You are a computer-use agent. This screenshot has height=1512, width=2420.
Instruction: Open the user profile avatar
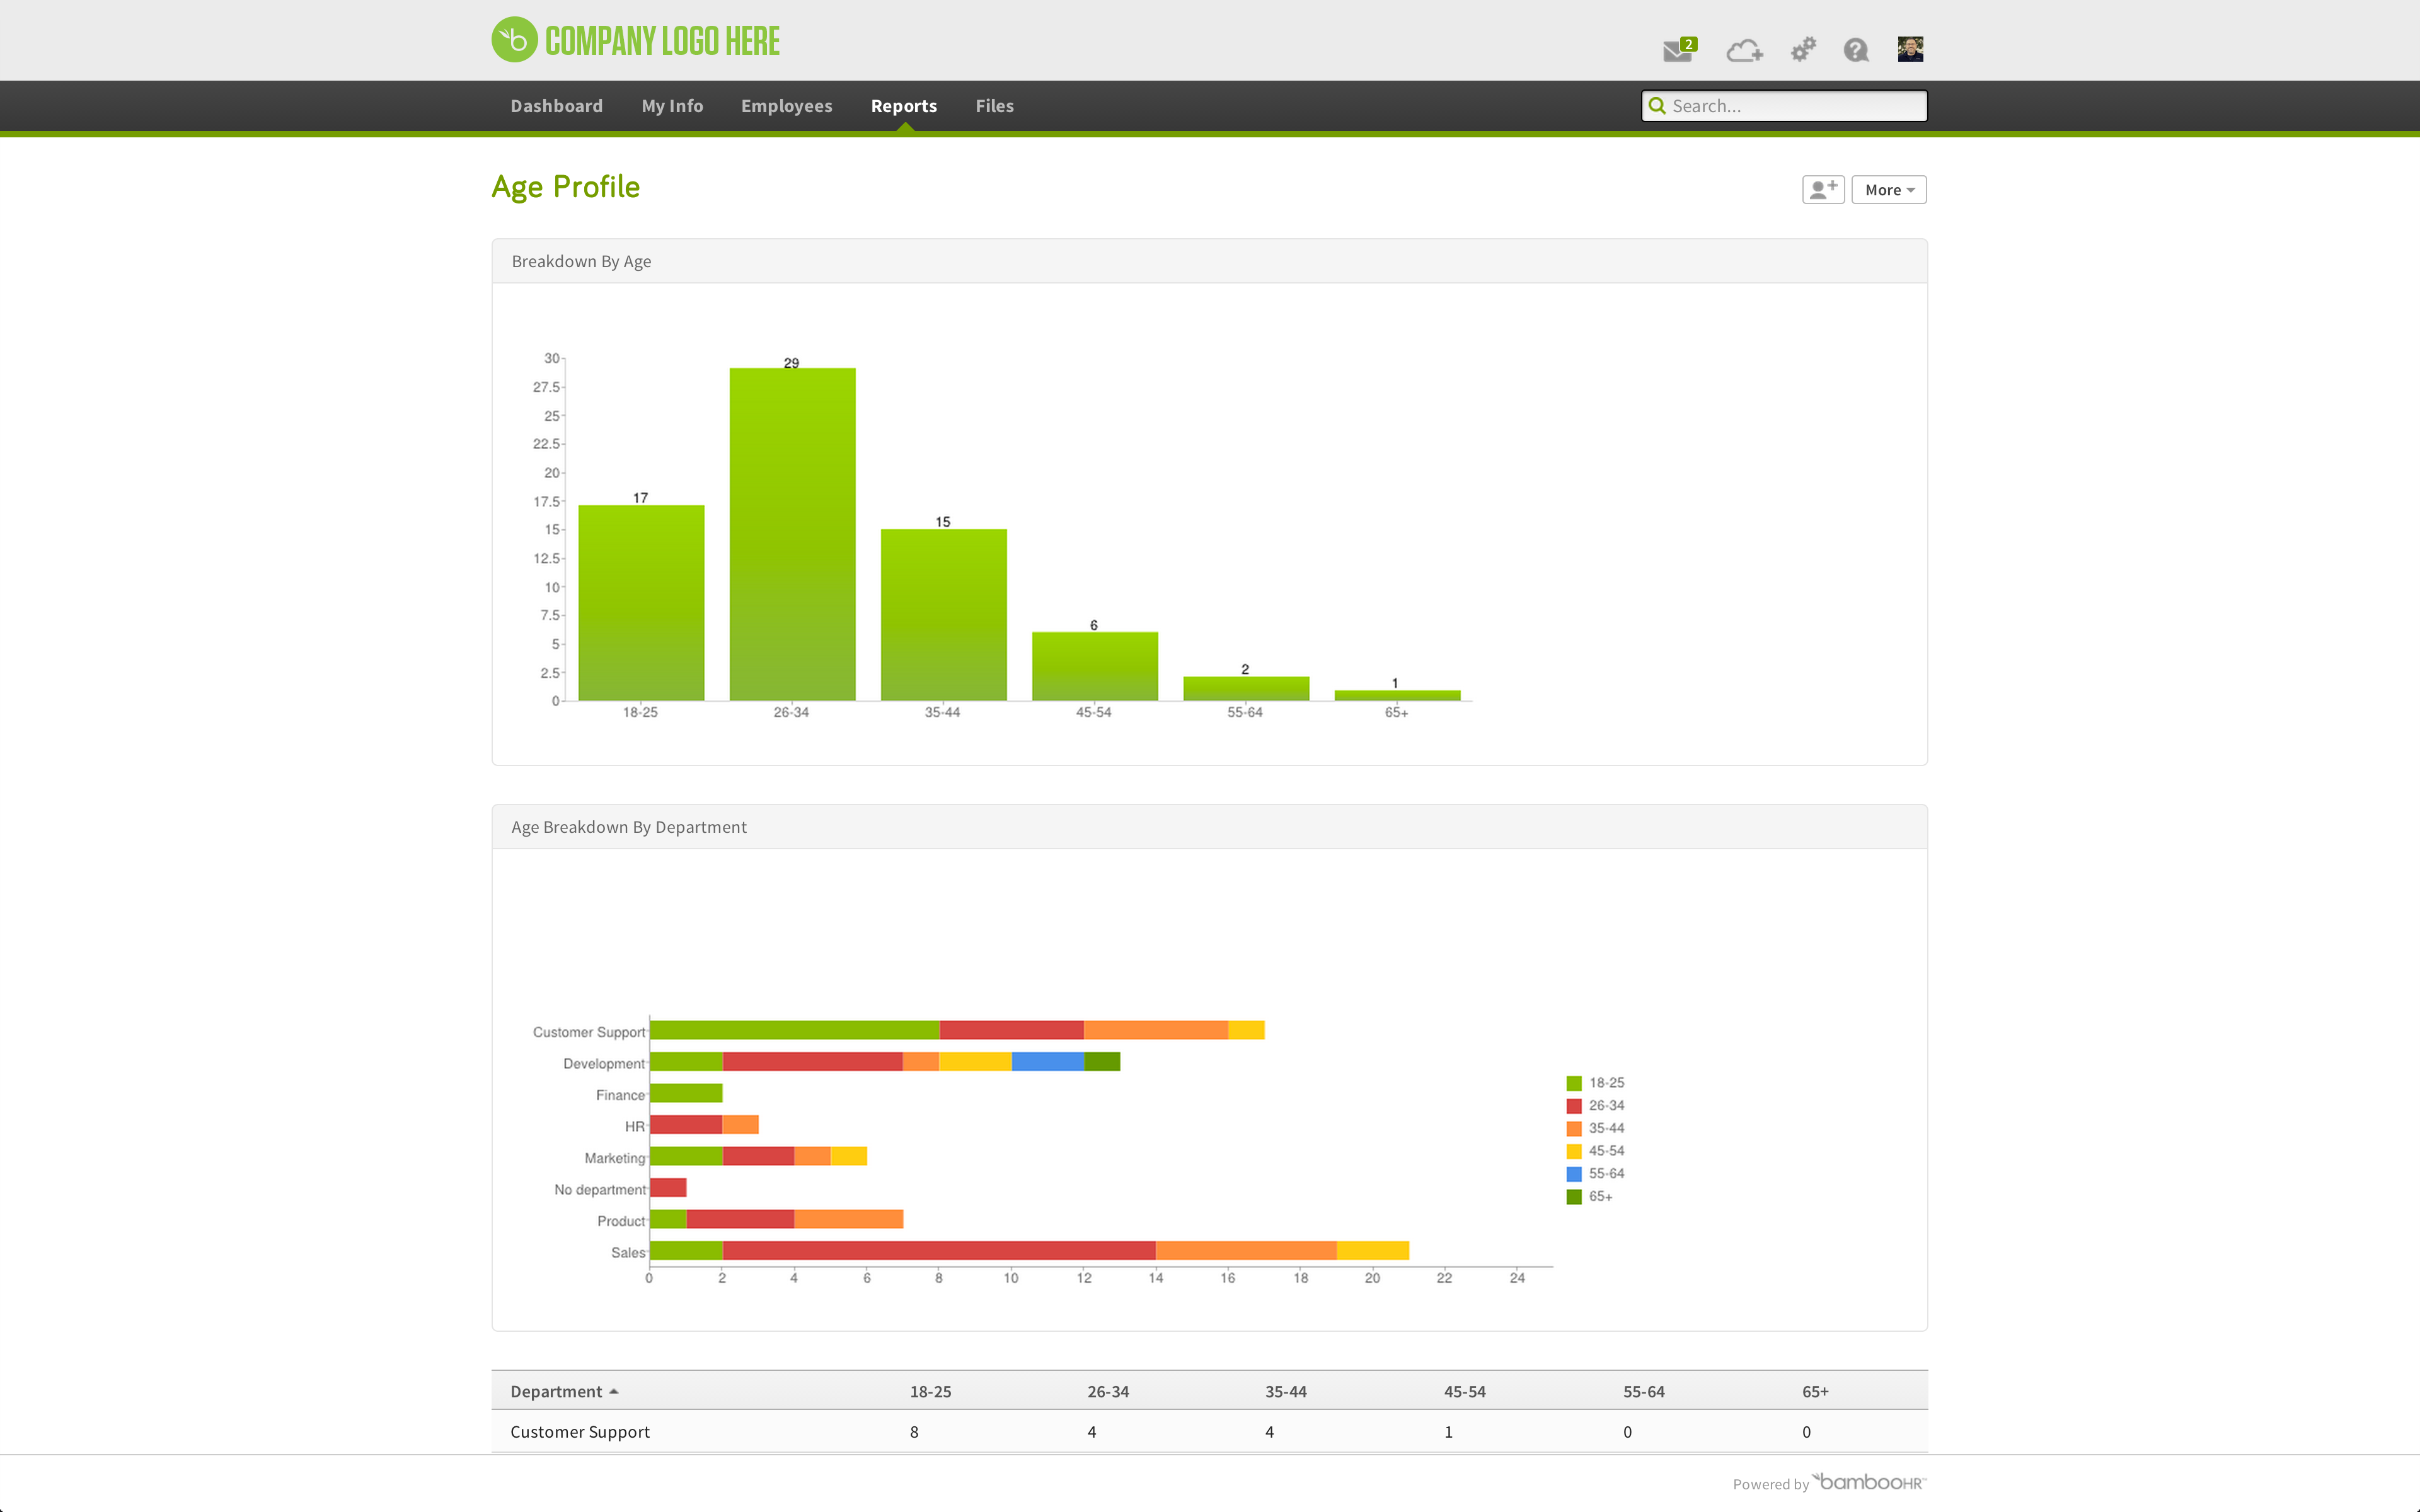[x=1910, y=49]
